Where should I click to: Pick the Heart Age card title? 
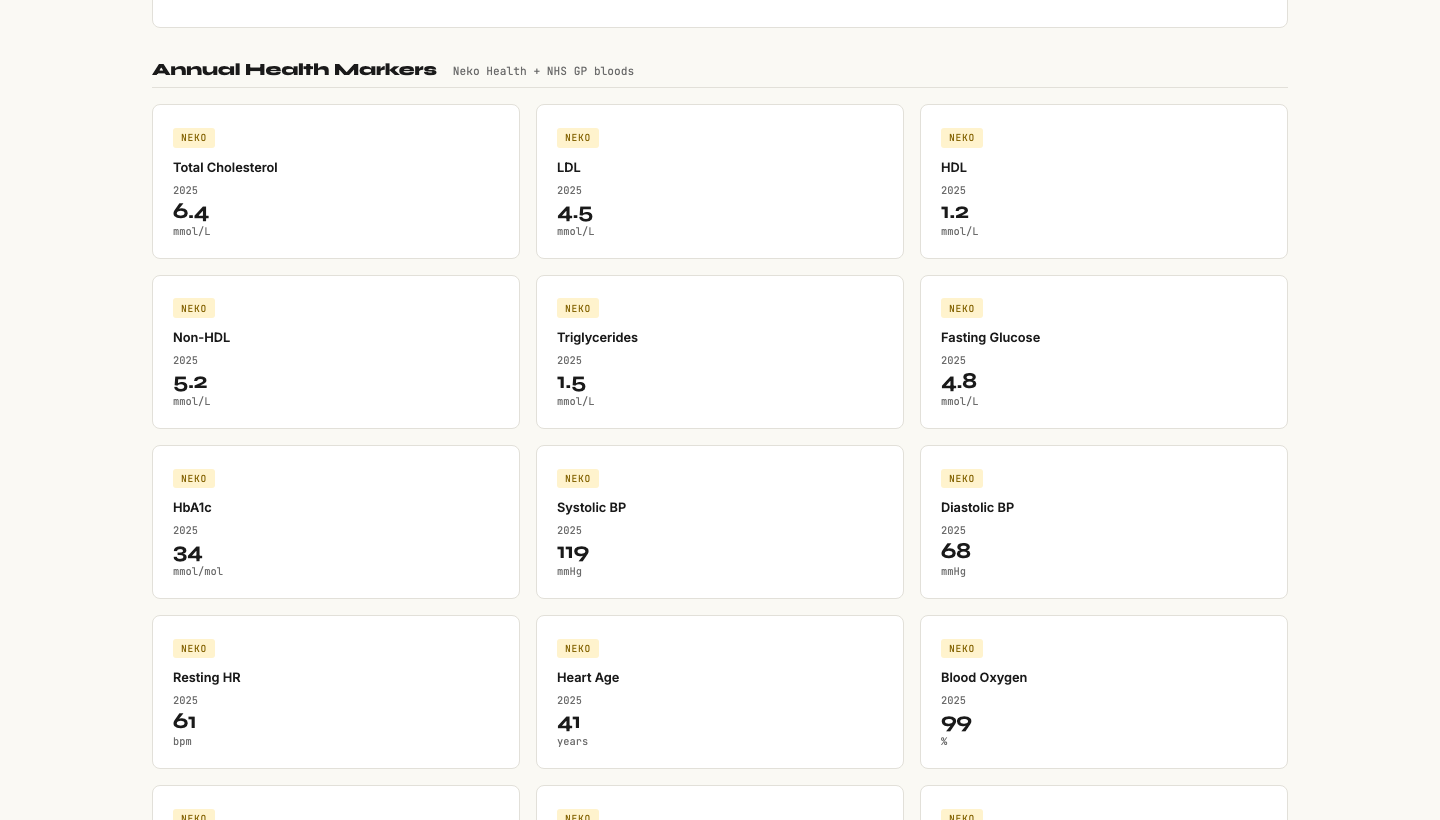click(588, 678)
